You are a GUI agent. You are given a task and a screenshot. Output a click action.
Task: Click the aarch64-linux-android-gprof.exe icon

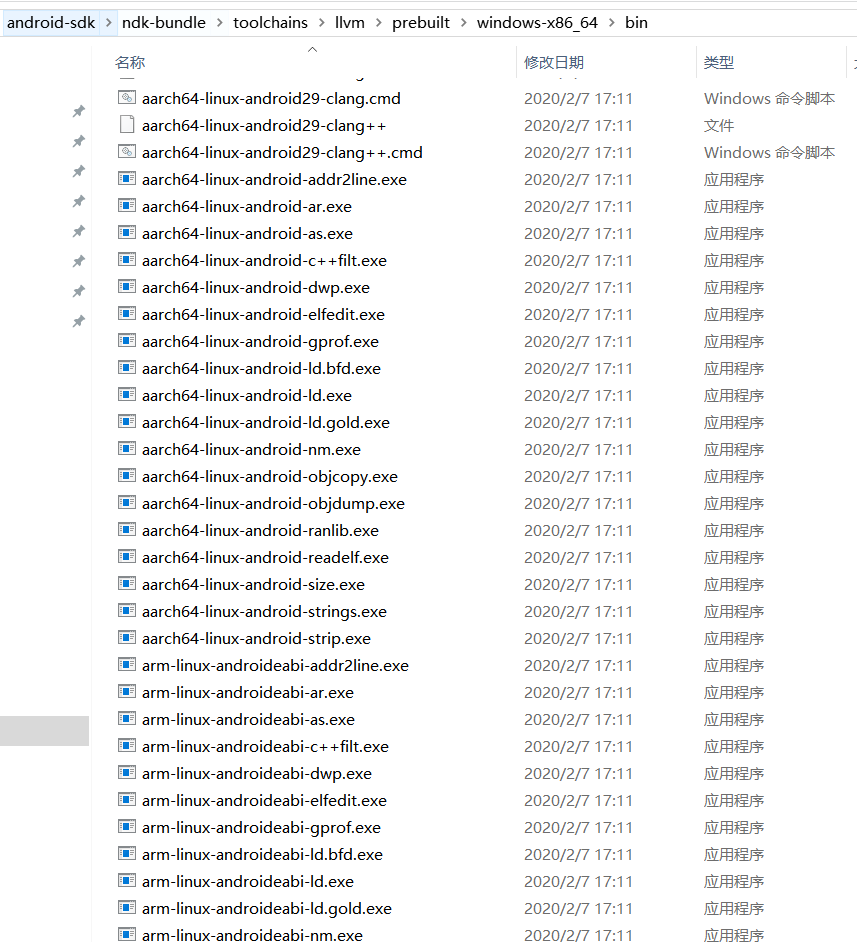point(126,341)
